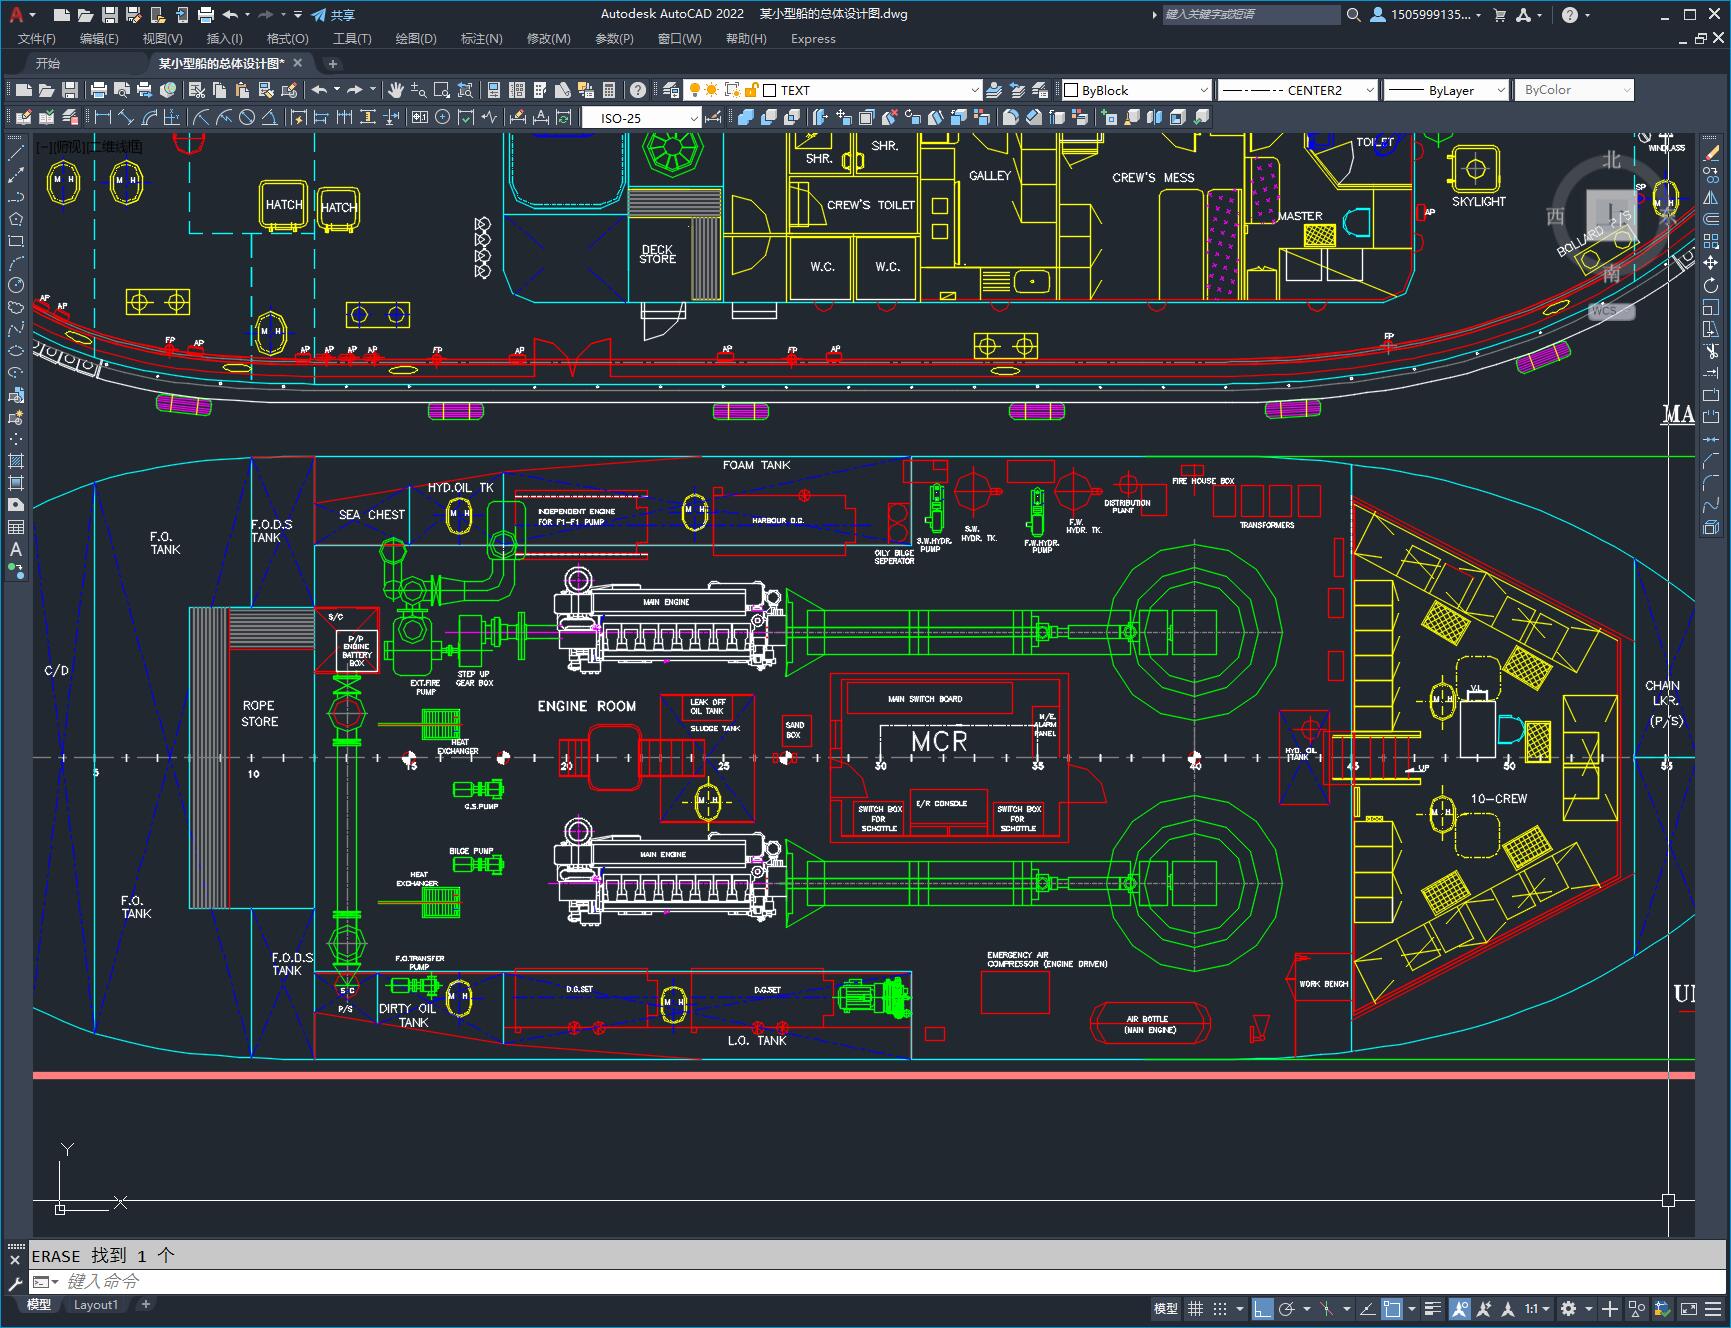
Task: Open the ByBlock color control
Action: coord(1136,90)
